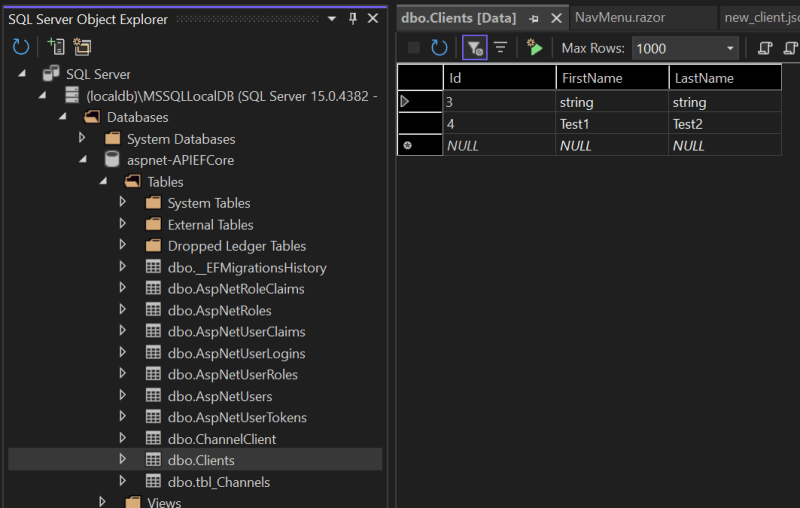This screenshot has height=508, width=800.
Task: Close the SQL Server Object Explorer panel
Action: [x=373, y=18]
